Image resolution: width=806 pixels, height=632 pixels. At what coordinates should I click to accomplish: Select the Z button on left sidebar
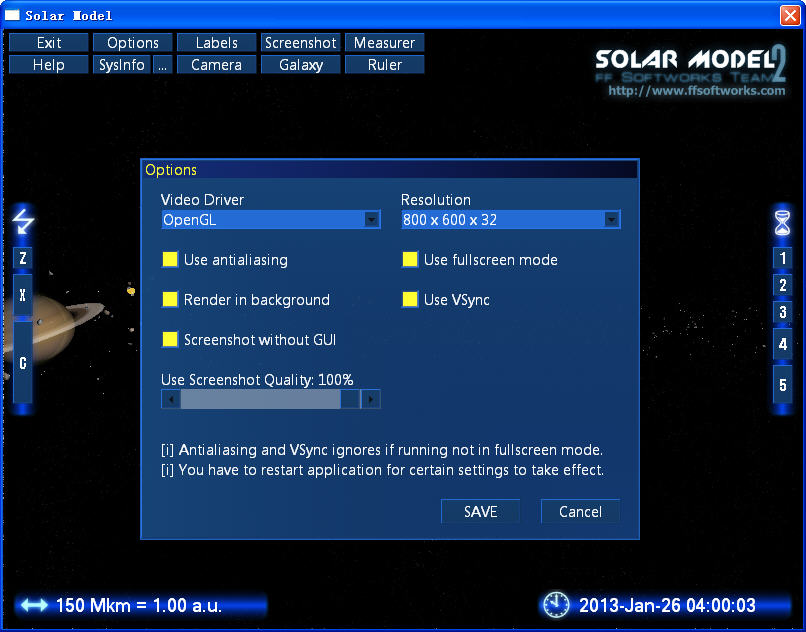[23, 258]
